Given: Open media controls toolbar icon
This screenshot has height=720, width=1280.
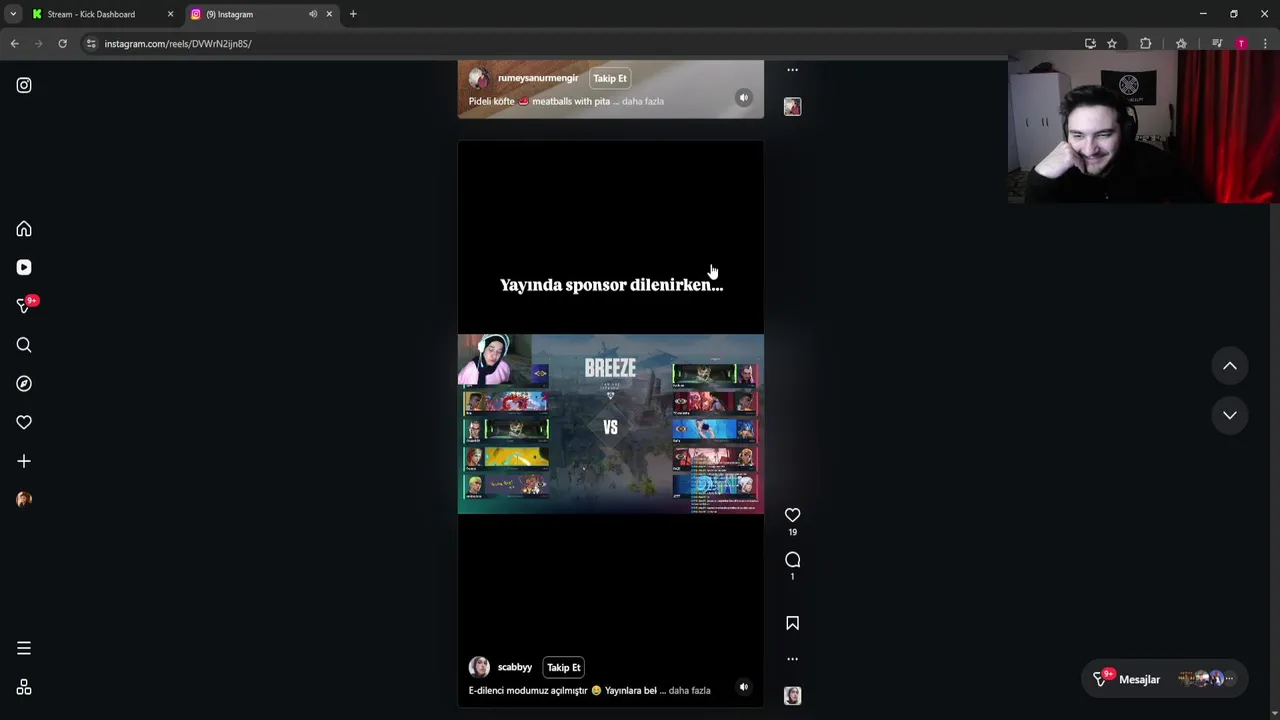Looking at the screenshot, I should pos(1217,44).
